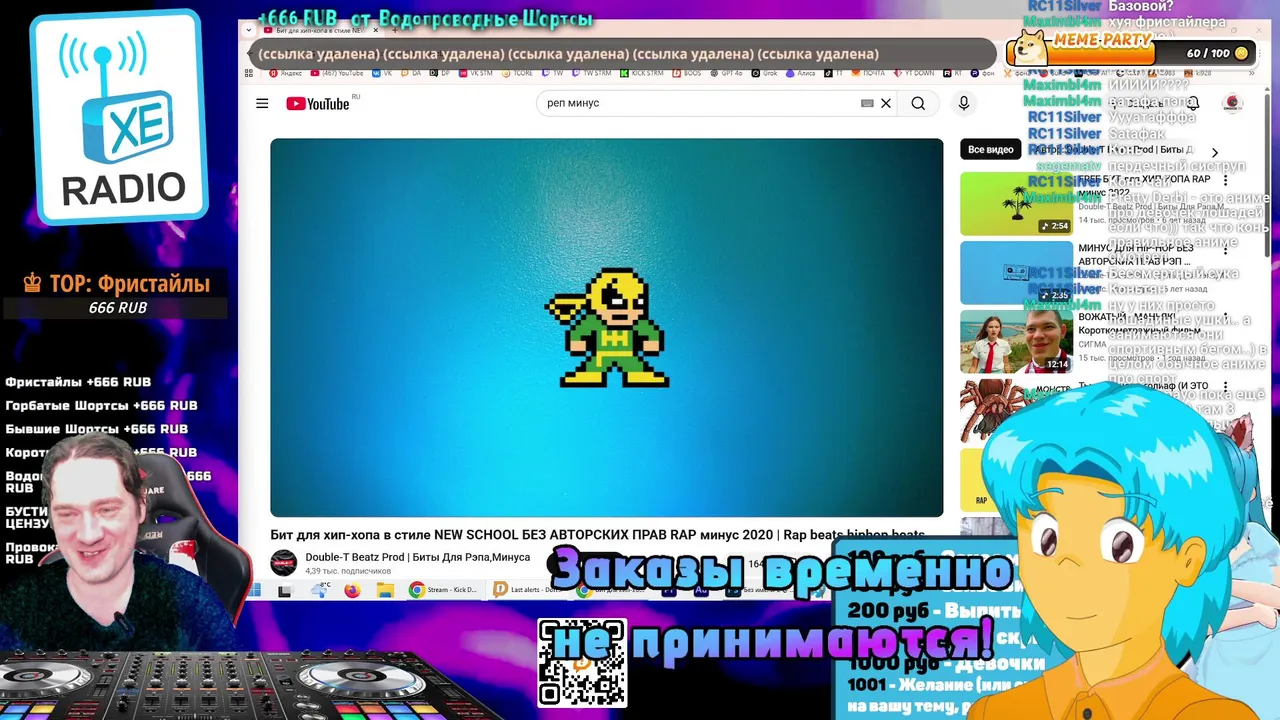Open the VK STM bookmark

475,73
